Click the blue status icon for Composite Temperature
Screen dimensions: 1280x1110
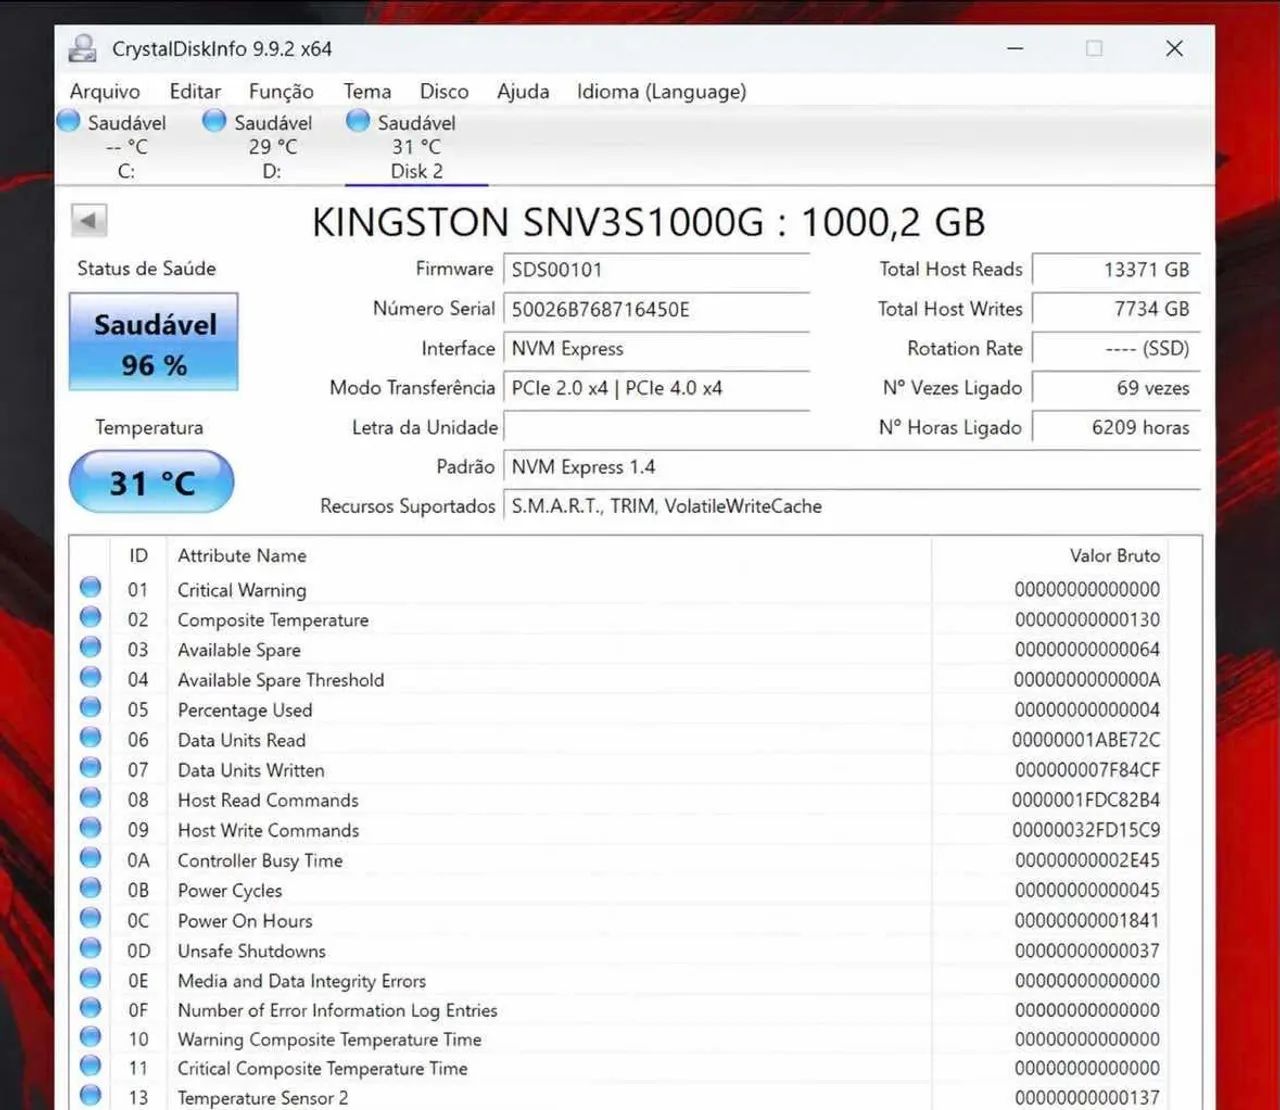coord(91,617)
